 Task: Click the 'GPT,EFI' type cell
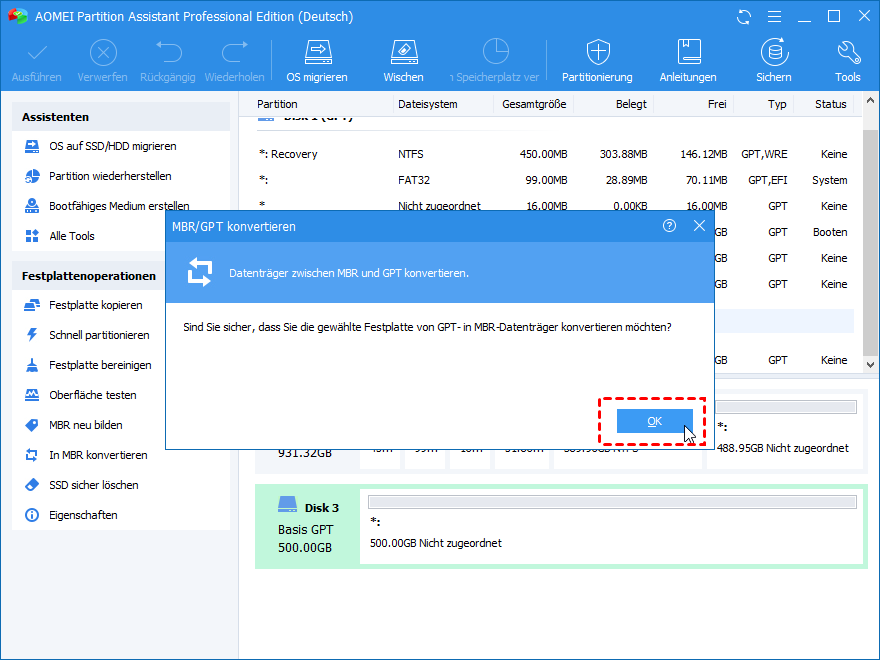click(767, 180)
